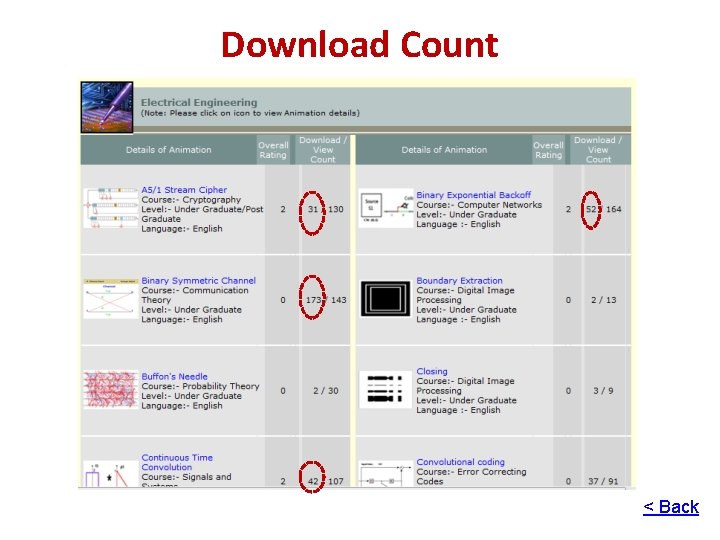This screenshot has width=720, height=540.
Task: Click the left 'Details of Animation' column header
Action: (x=169, y=150)
